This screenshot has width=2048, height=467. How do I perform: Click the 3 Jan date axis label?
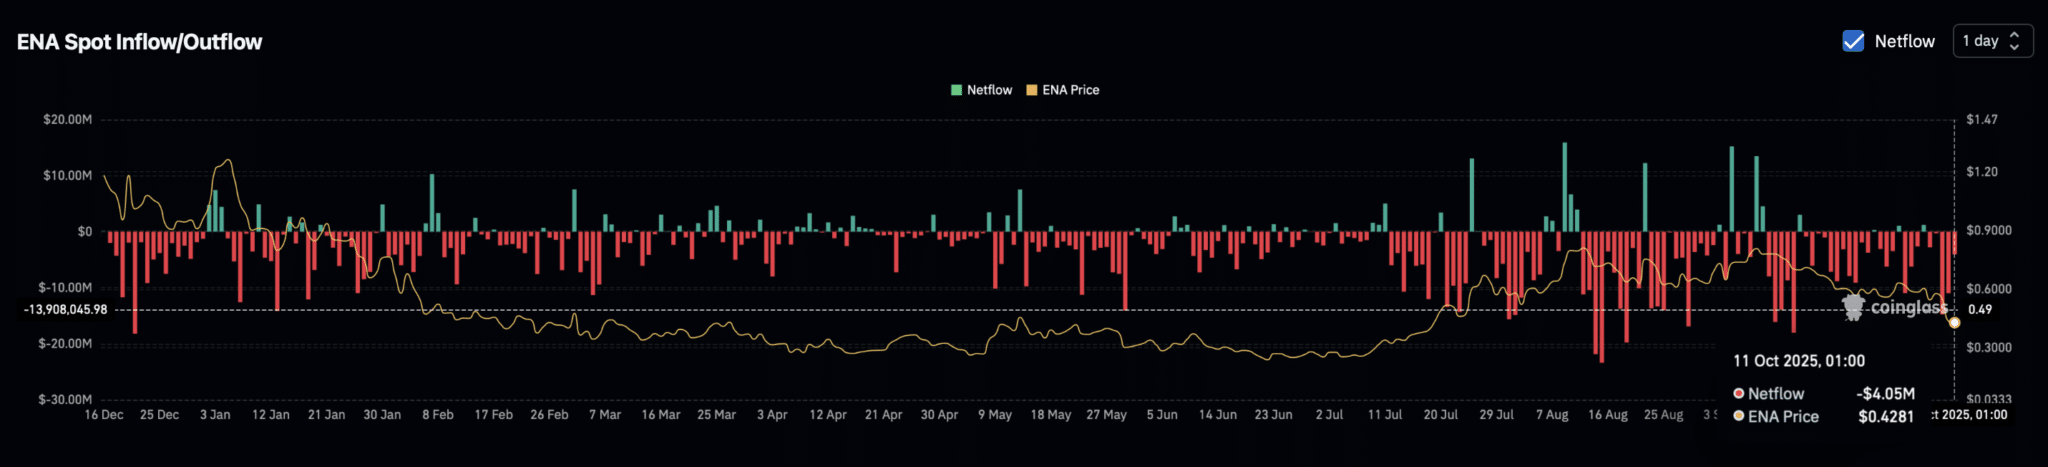215,415
